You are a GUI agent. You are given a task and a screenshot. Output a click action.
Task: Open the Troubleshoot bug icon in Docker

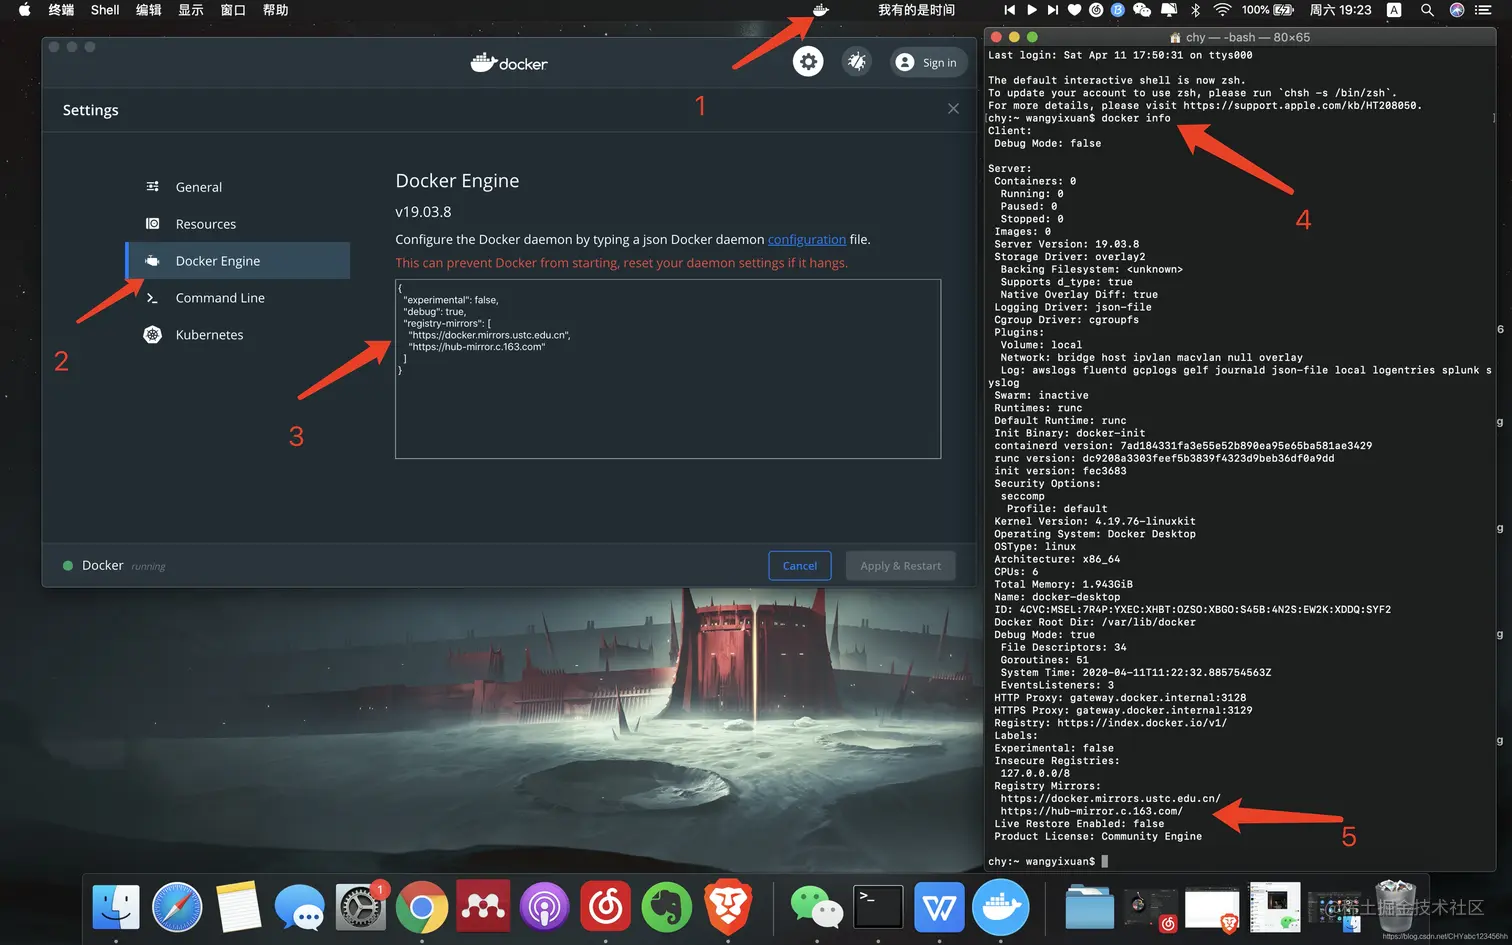(x=857, y=62)
